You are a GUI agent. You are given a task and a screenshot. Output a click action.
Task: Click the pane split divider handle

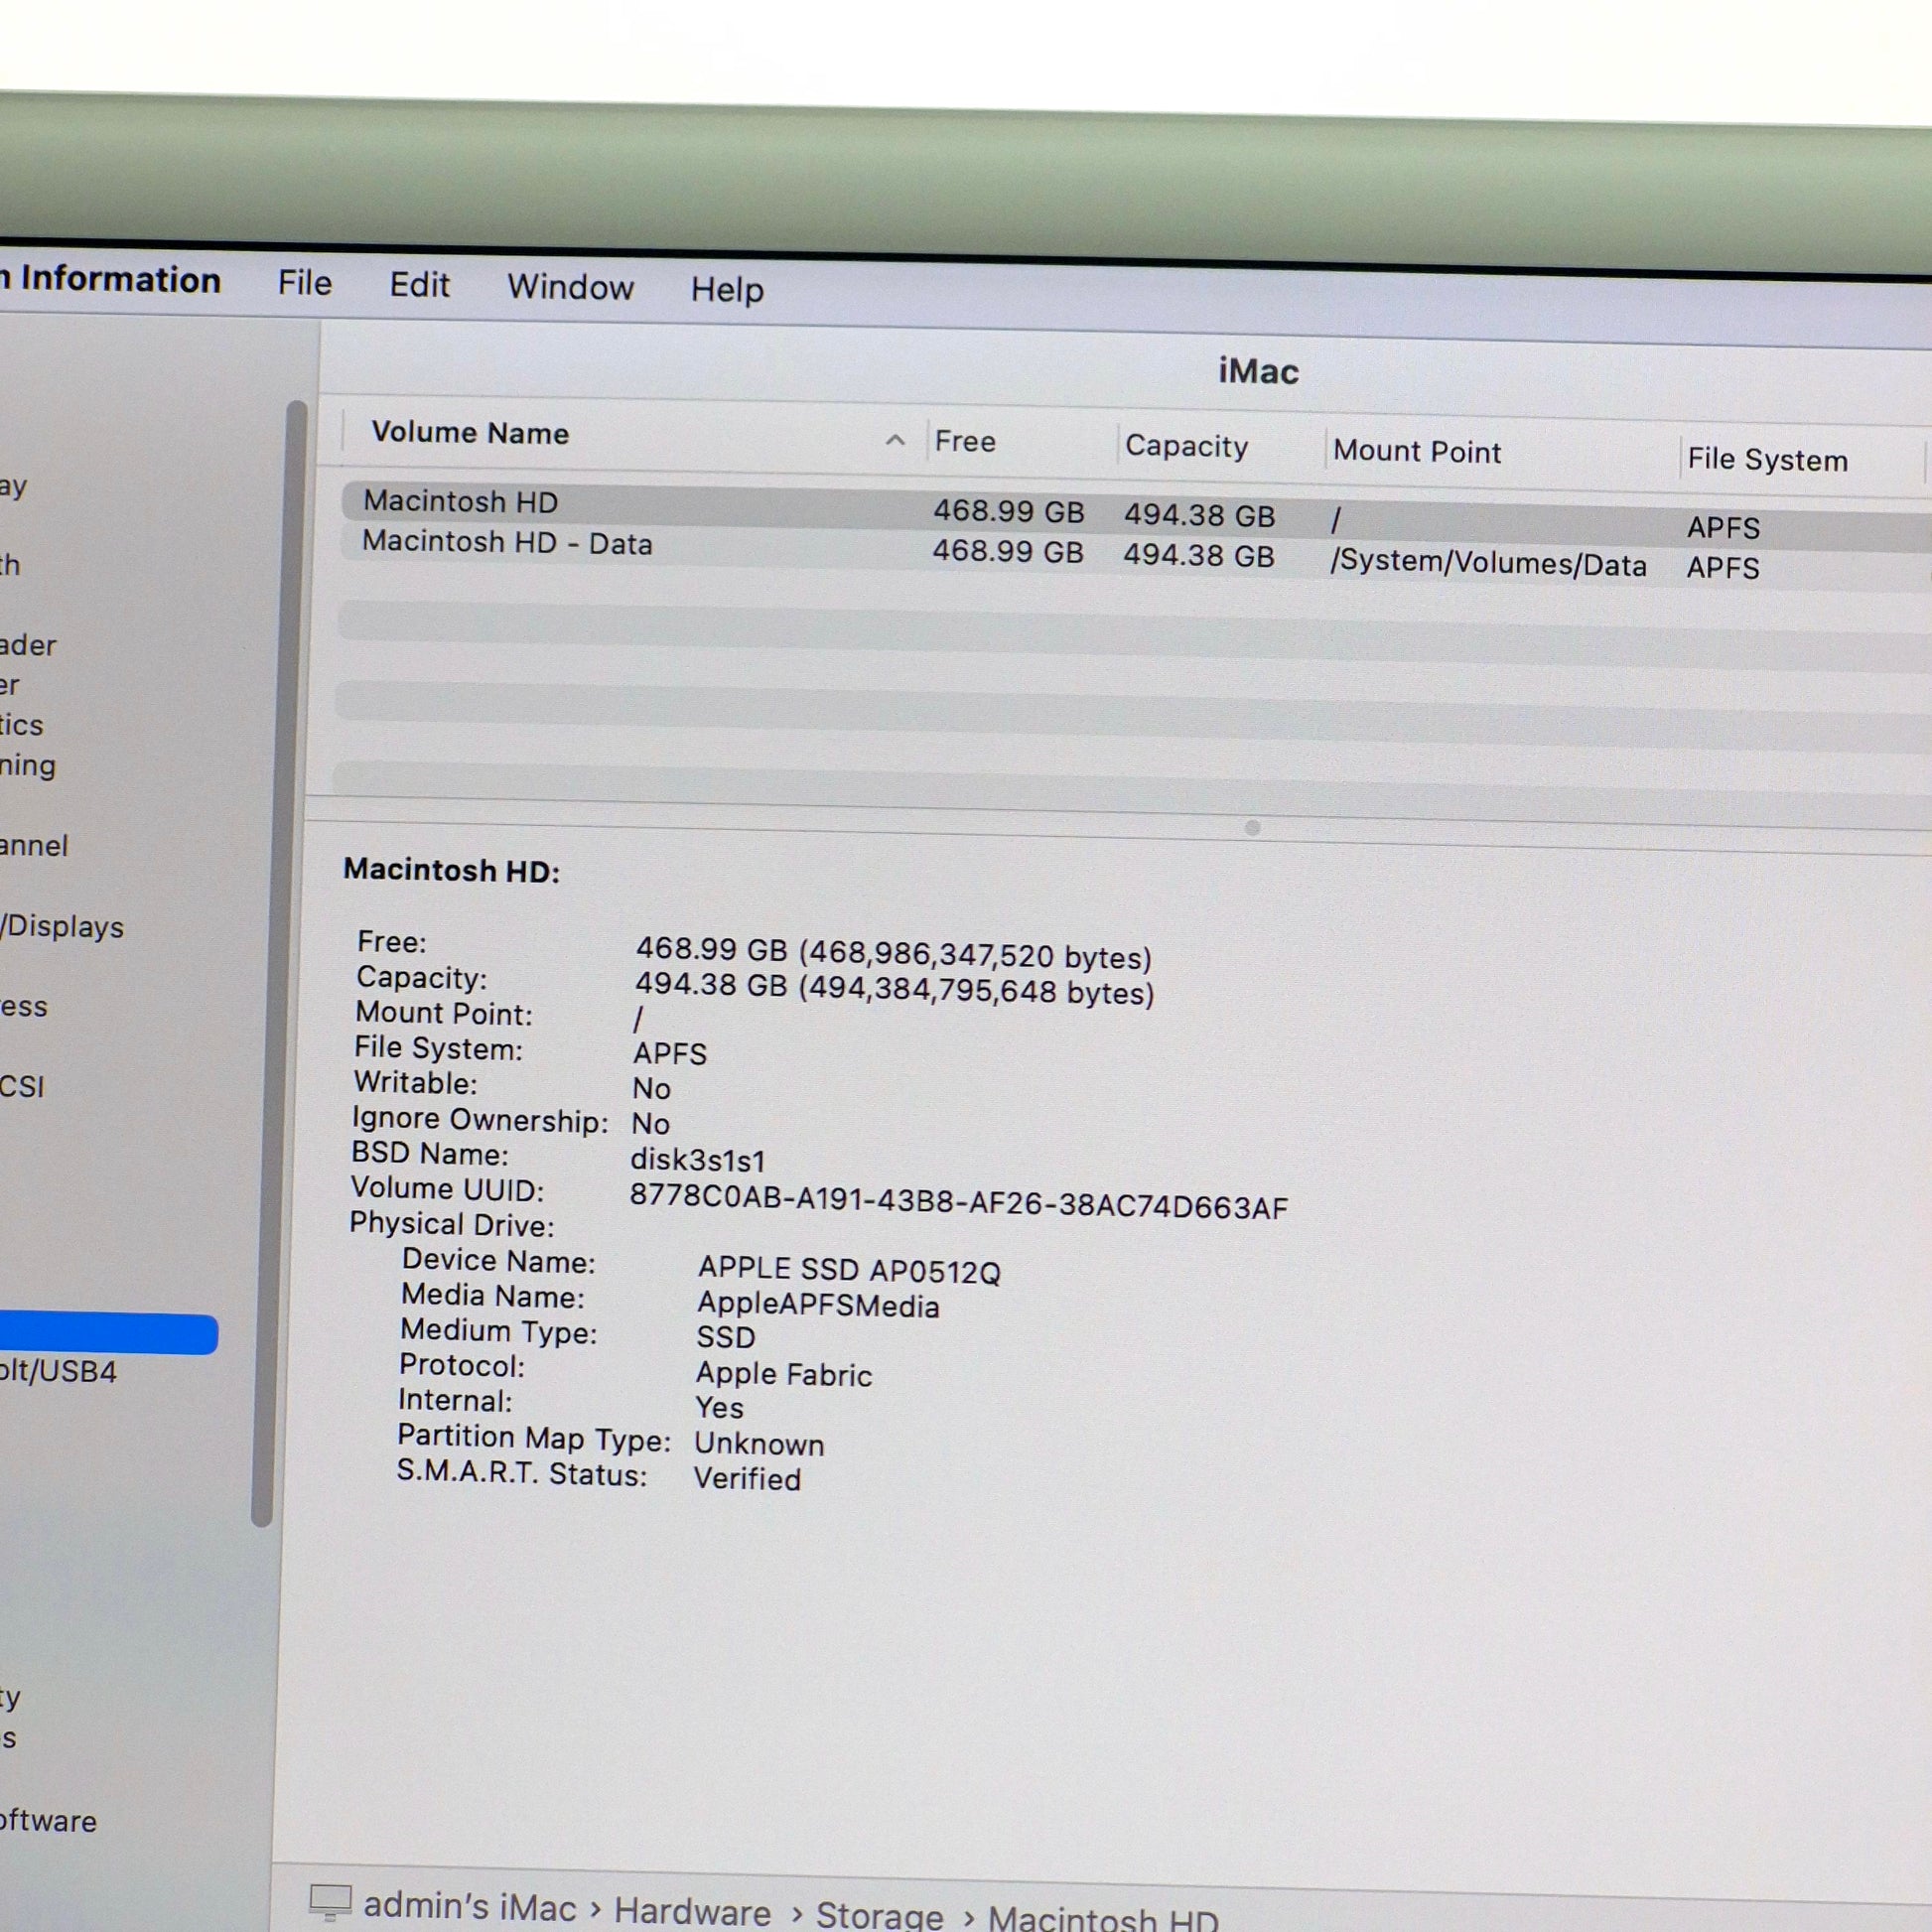1252,827
